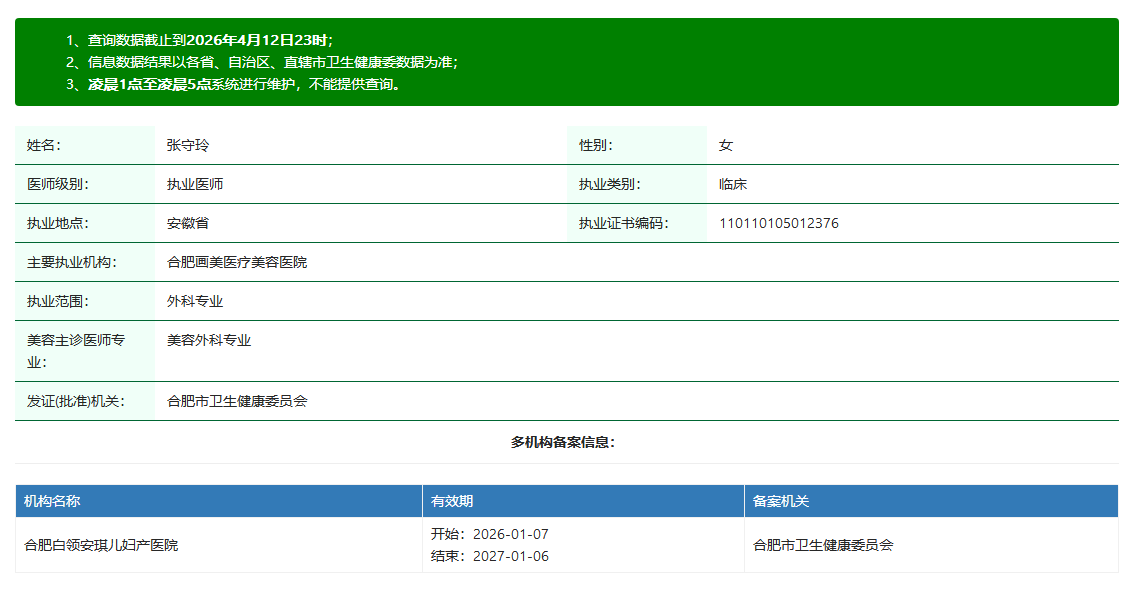Click the 医师级别 label cell
1131x603 pixels.
click(58, 184)
